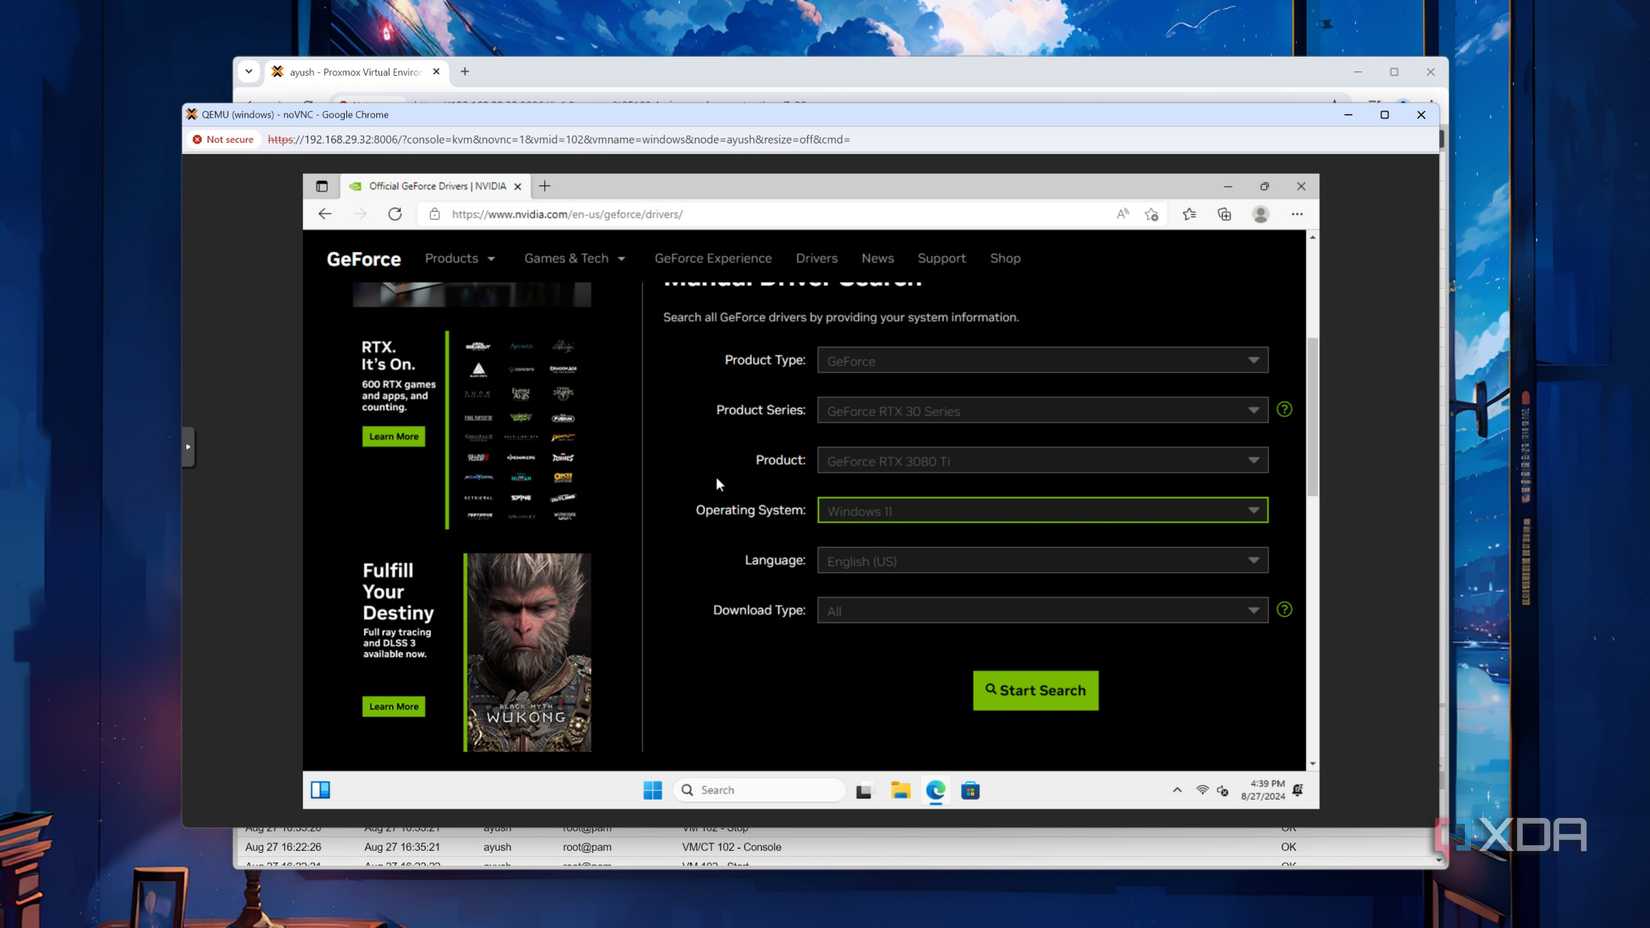Click the Start Search button

point(1036,690)
